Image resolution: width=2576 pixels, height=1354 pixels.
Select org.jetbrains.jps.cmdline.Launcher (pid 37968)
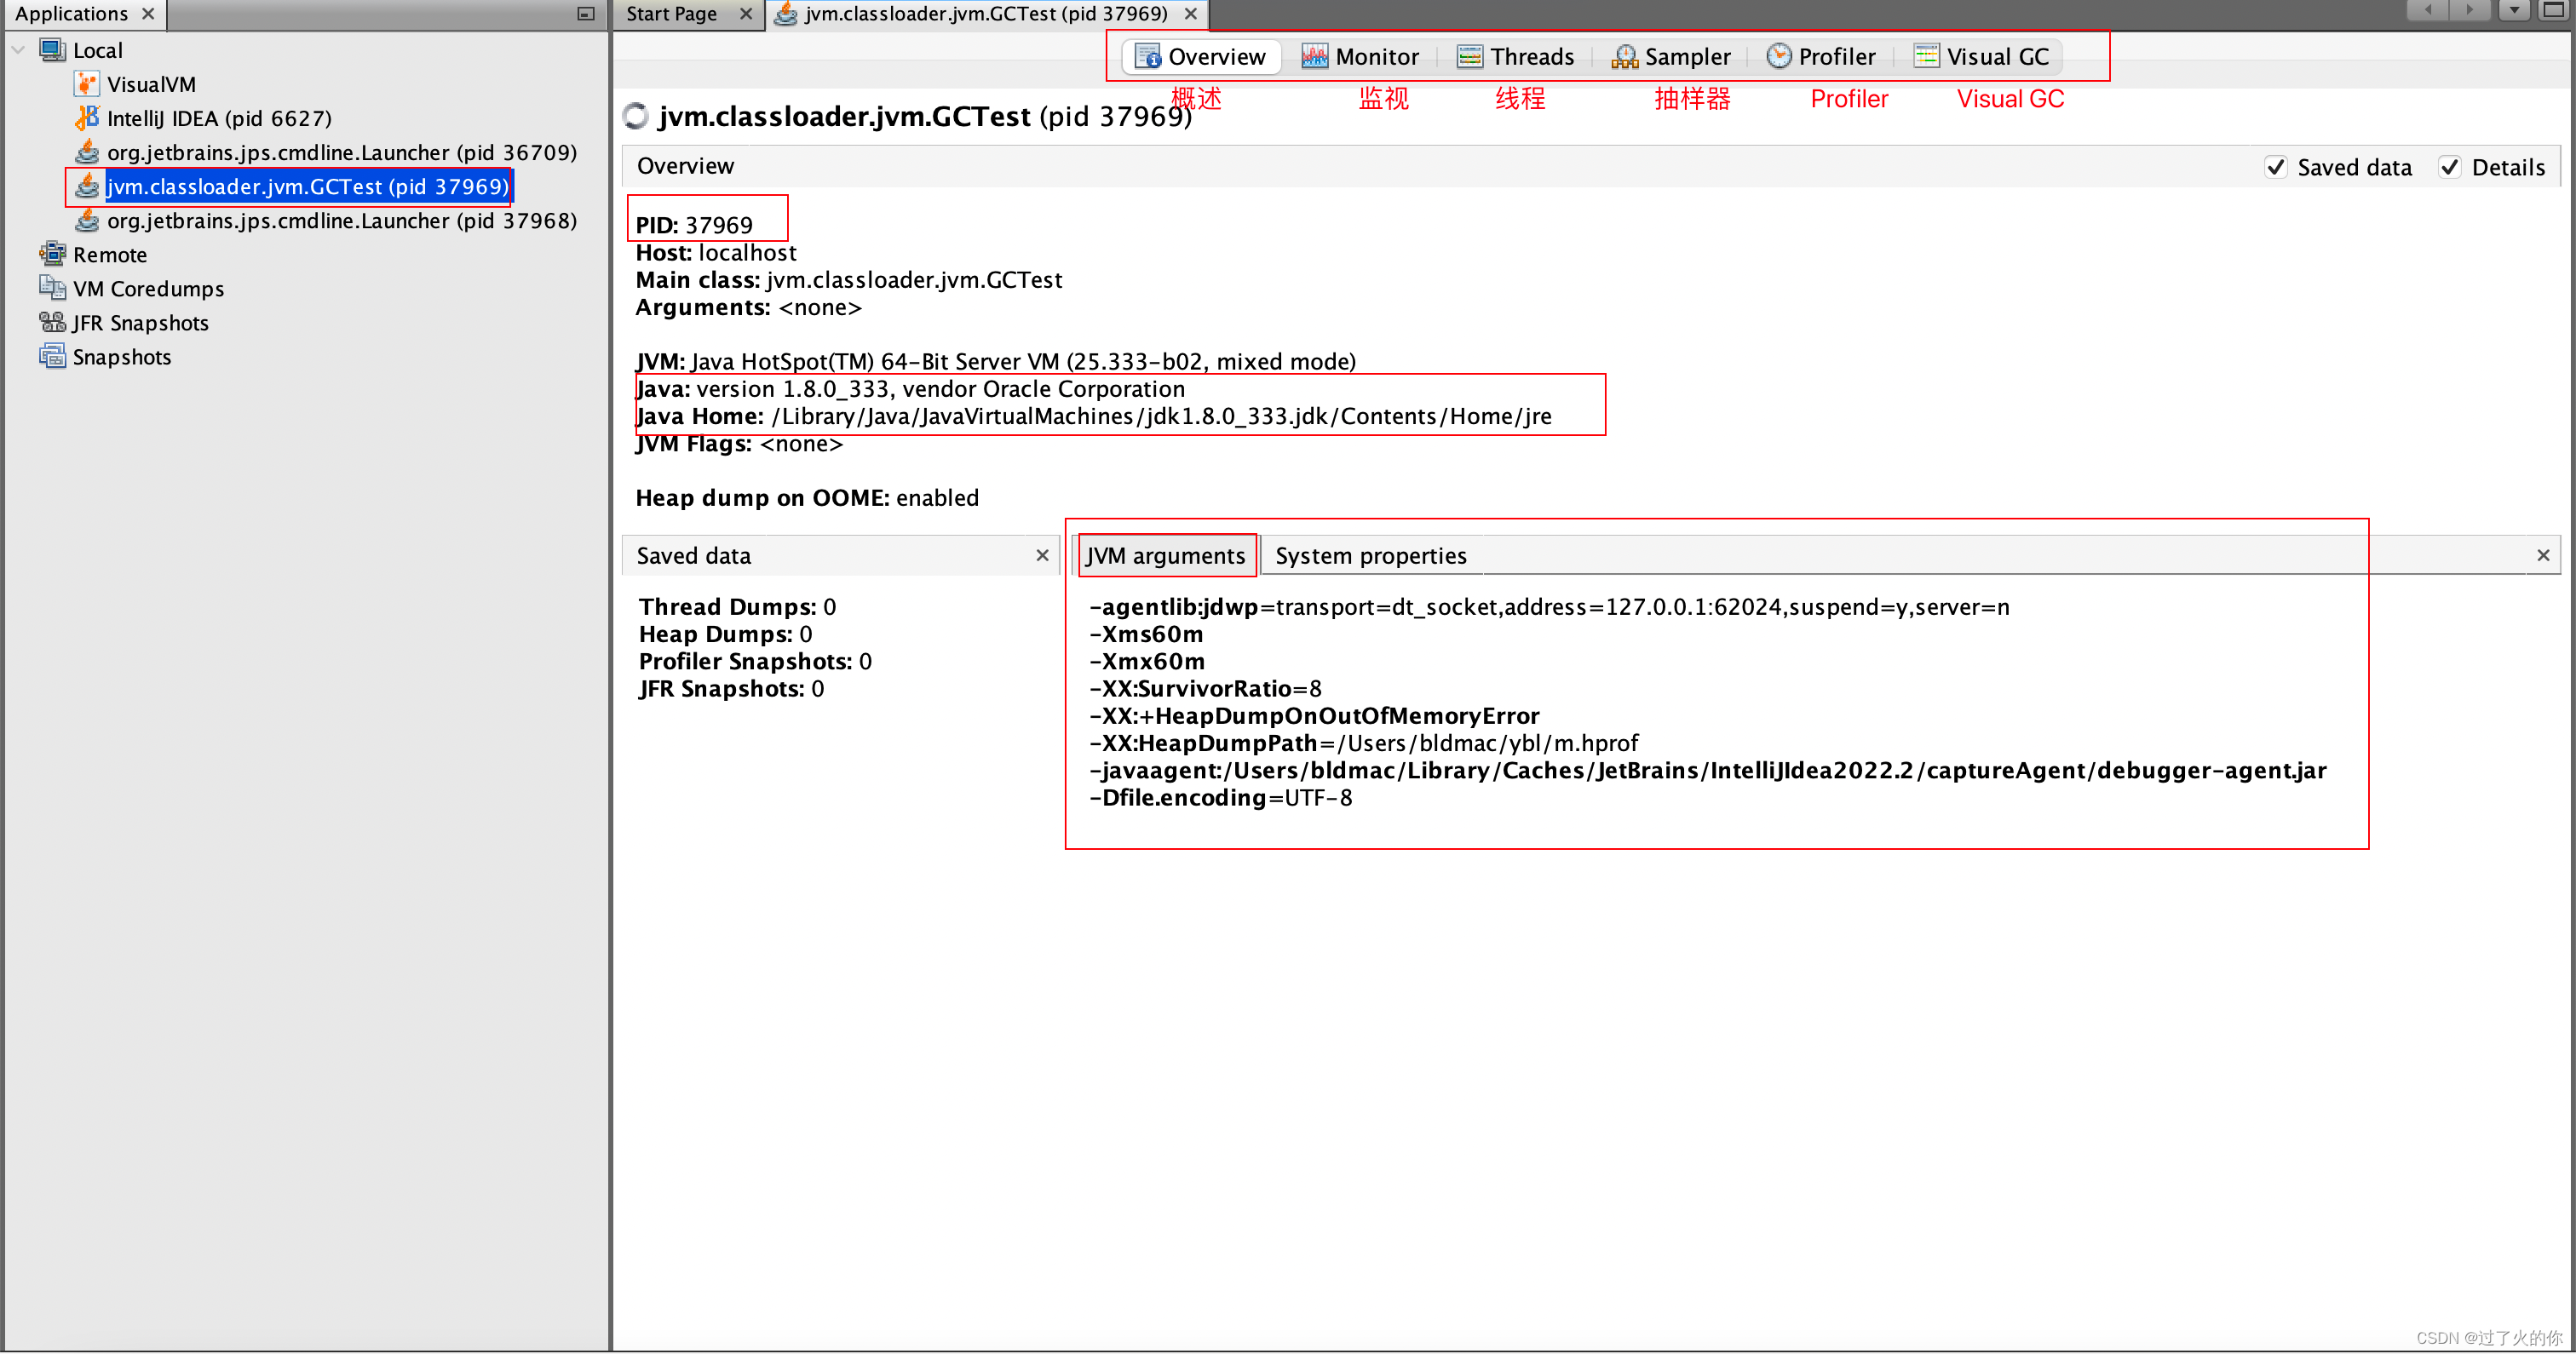341,220
